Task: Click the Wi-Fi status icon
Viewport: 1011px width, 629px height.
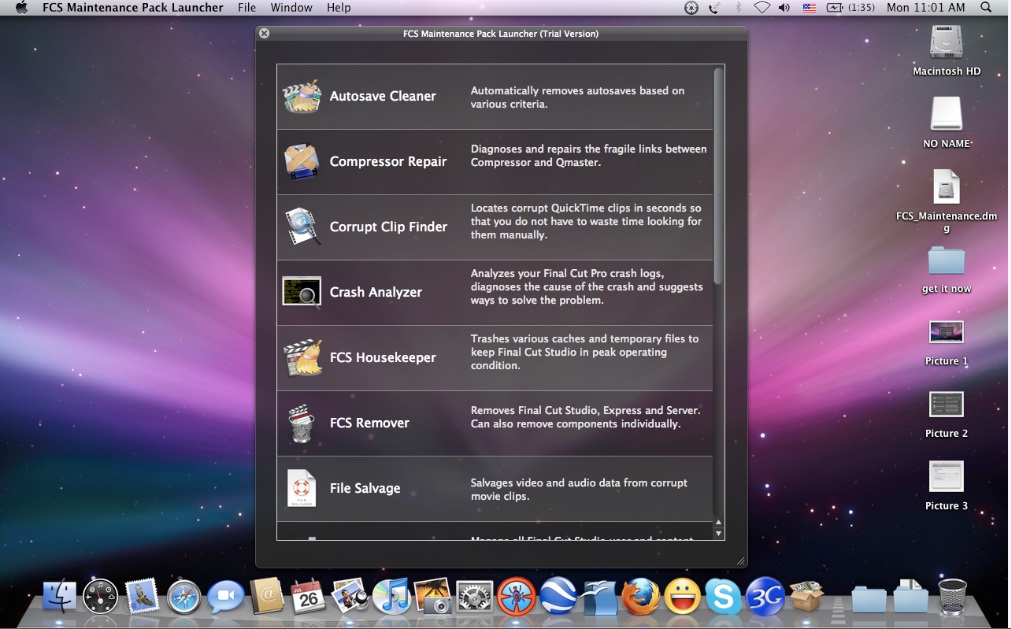Action: 761,8
